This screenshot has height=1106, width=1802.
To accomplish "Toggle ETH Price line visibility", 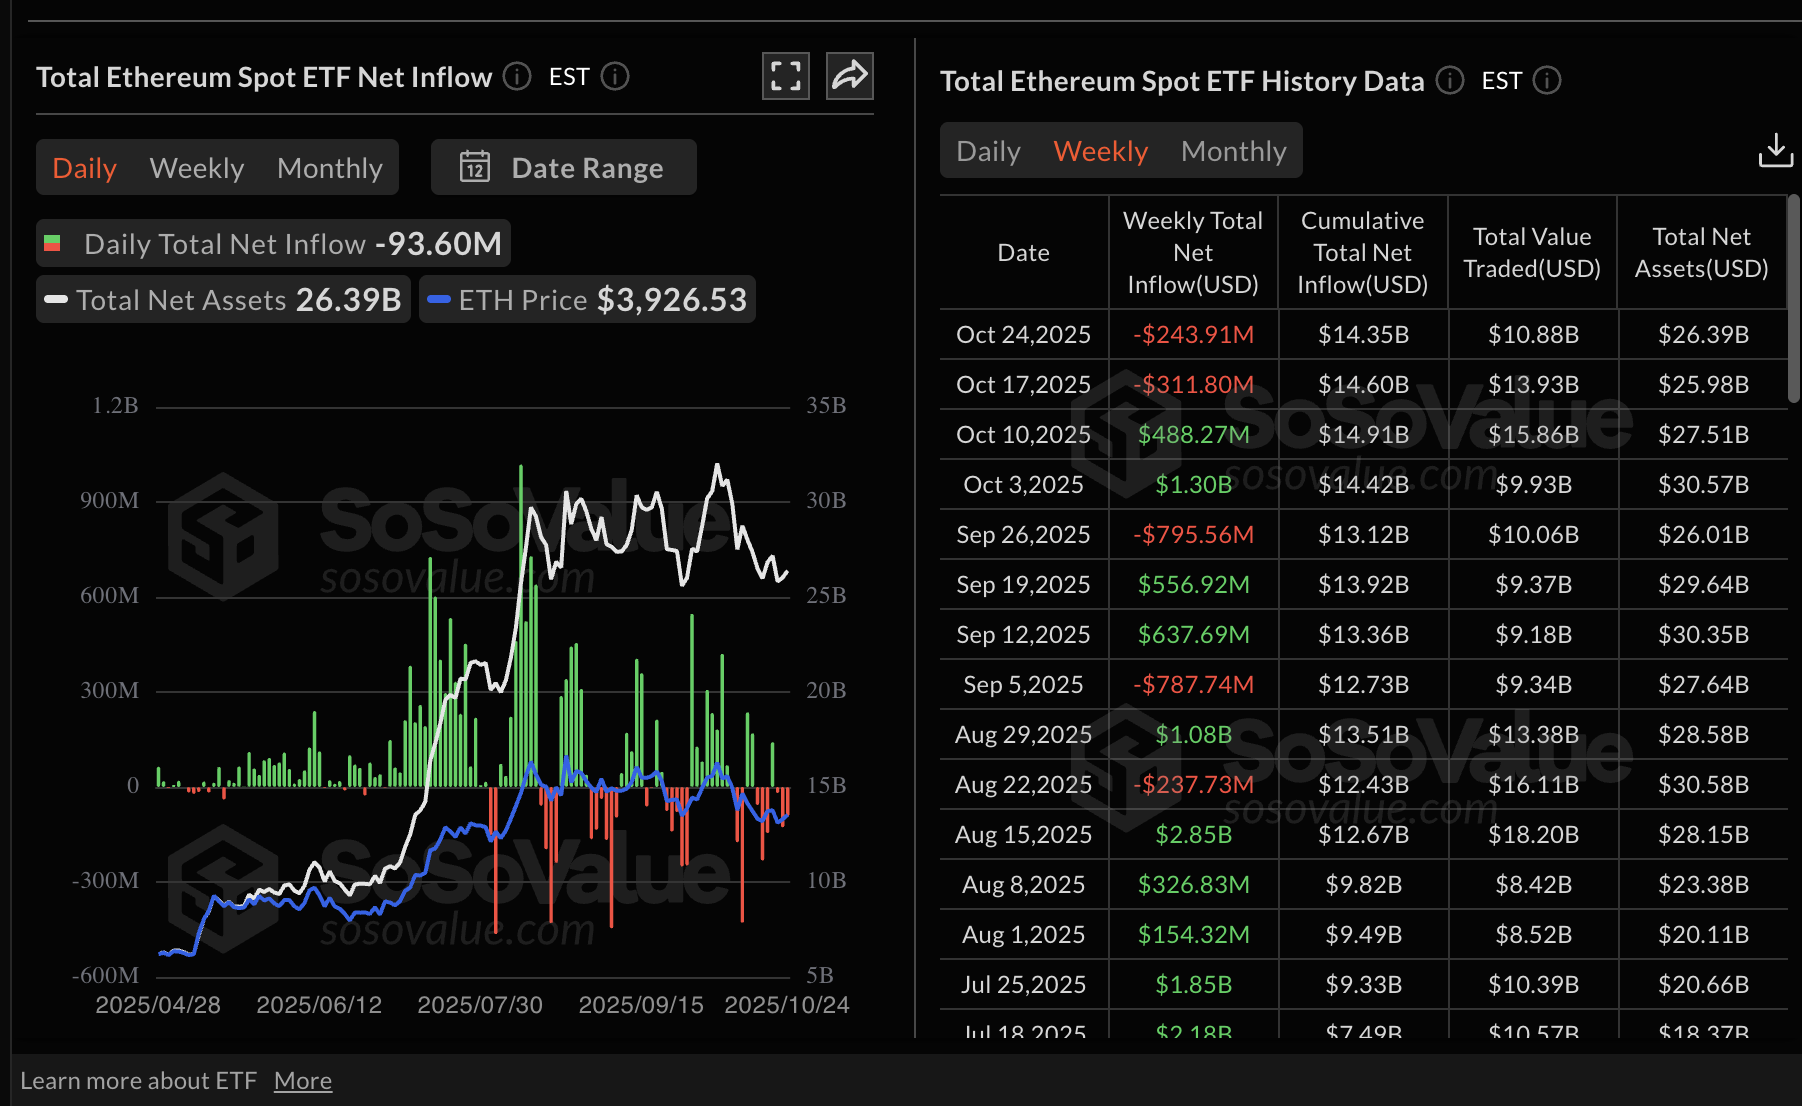I will click(x=588, y=300).
